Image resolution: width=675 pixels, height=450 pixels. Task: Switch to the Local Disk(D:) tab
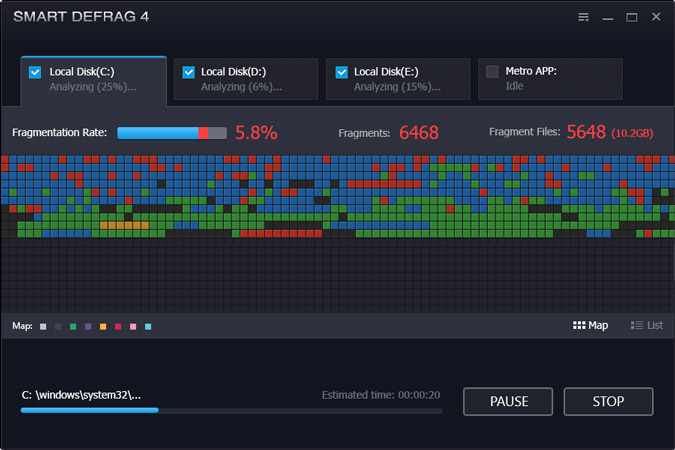click(246, 79)
